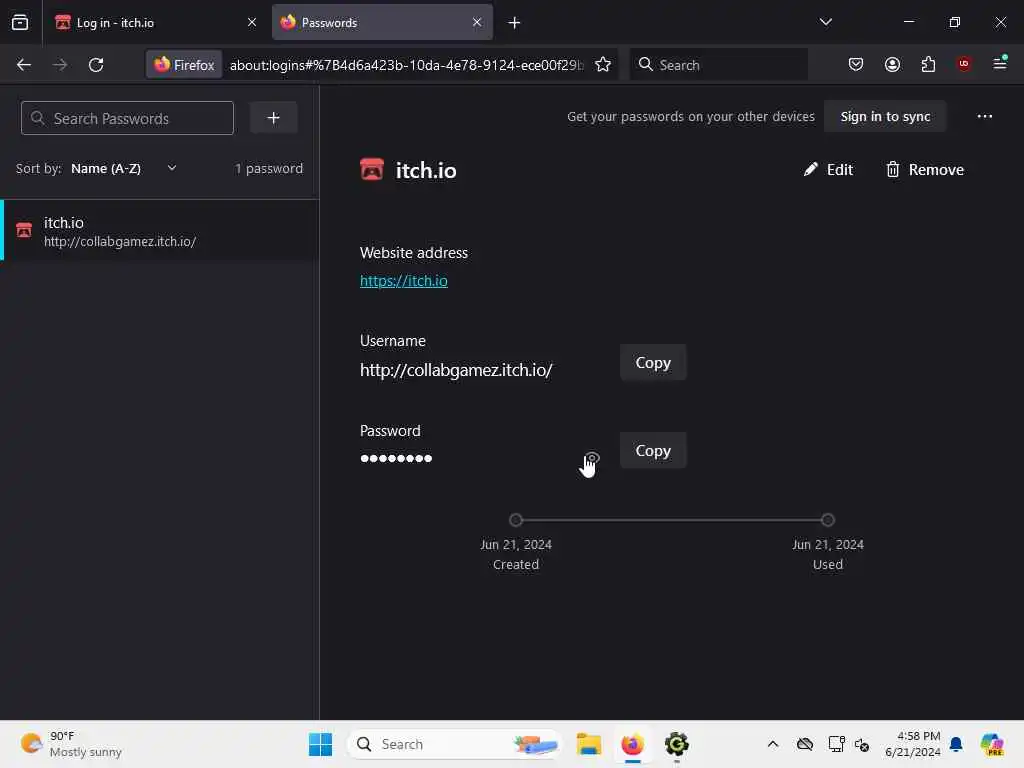Switch to the Passwords tab
Viewport: 1024px width, 768px height.
(x=382, y=23)
